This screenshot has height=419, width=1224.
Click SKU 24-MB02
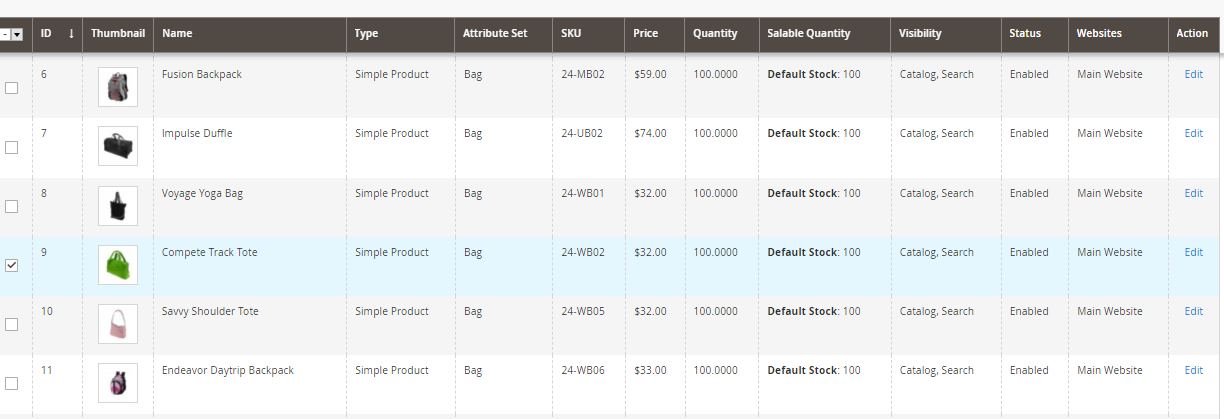point(582,74)
